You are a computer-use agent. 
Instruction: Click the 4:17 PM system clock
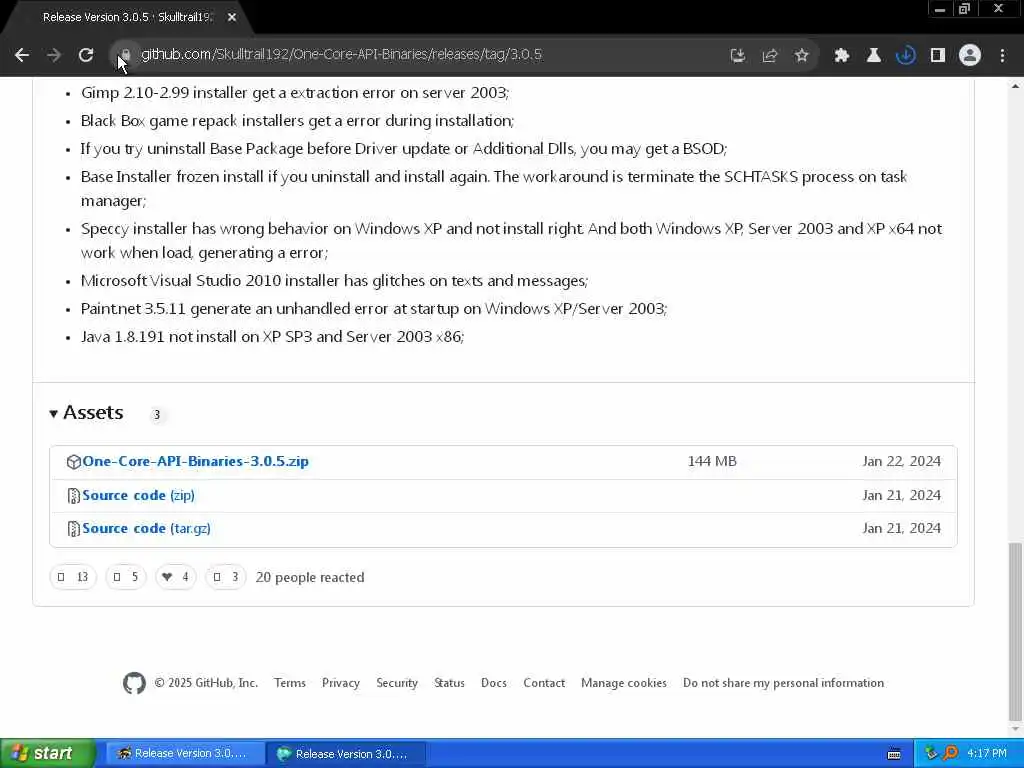coord(987,754)
